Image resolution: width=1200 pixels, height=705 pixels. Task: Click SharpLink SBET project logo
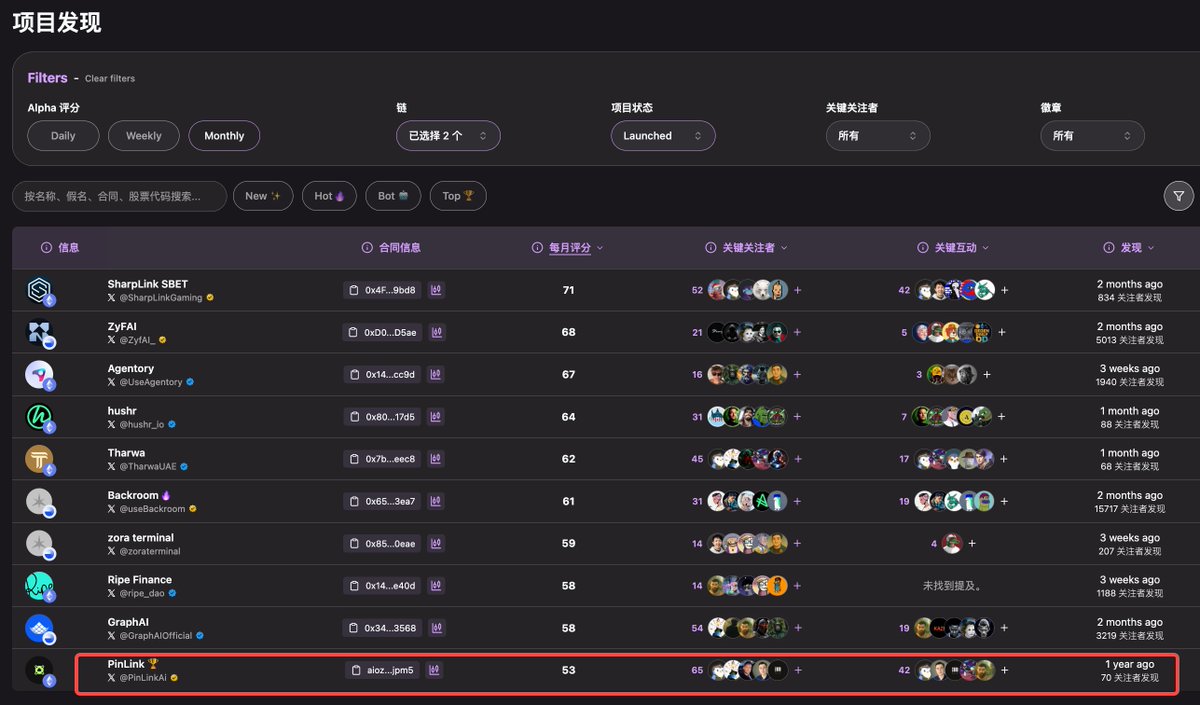pos(40,291)
